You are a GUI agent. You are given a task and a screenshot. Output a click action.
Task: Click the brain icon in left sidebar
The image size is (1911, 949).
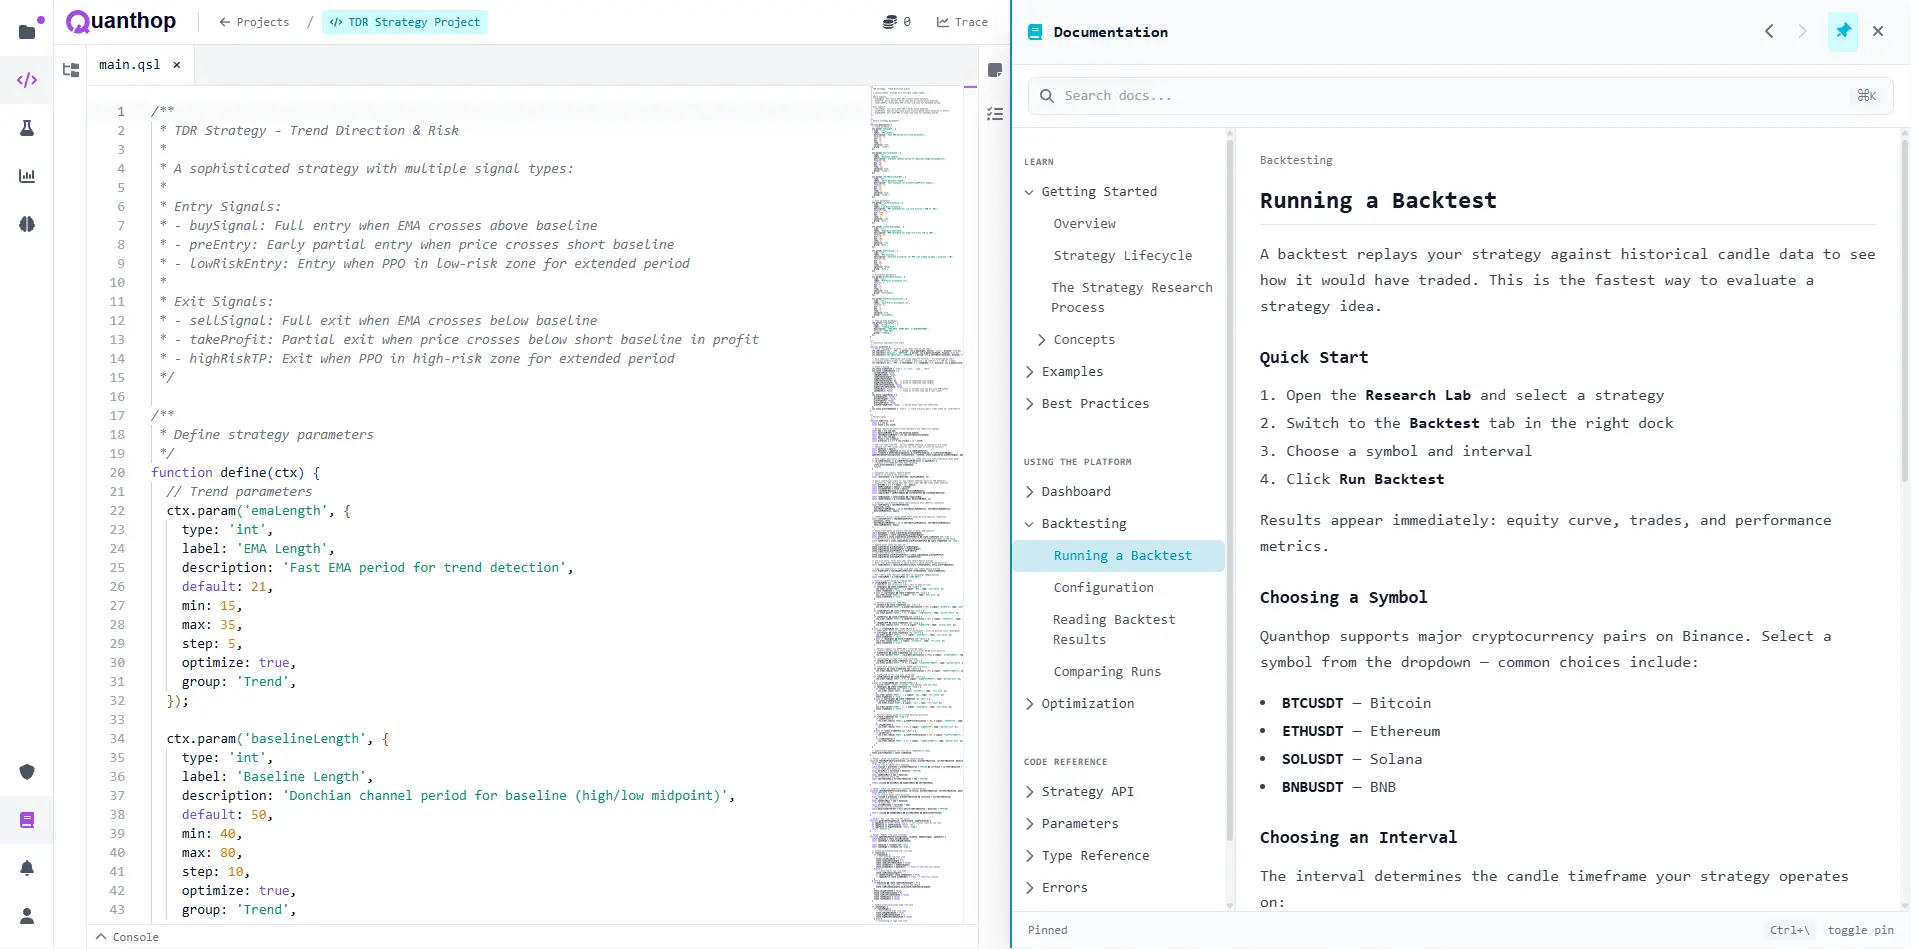point(27,224)
